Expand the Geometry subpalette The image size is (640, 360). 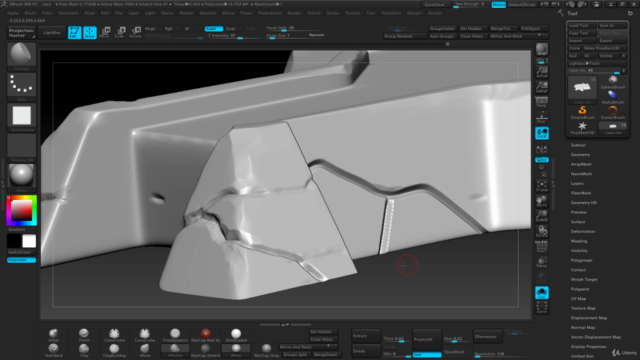pyautogui.click(x=580, y=155)
